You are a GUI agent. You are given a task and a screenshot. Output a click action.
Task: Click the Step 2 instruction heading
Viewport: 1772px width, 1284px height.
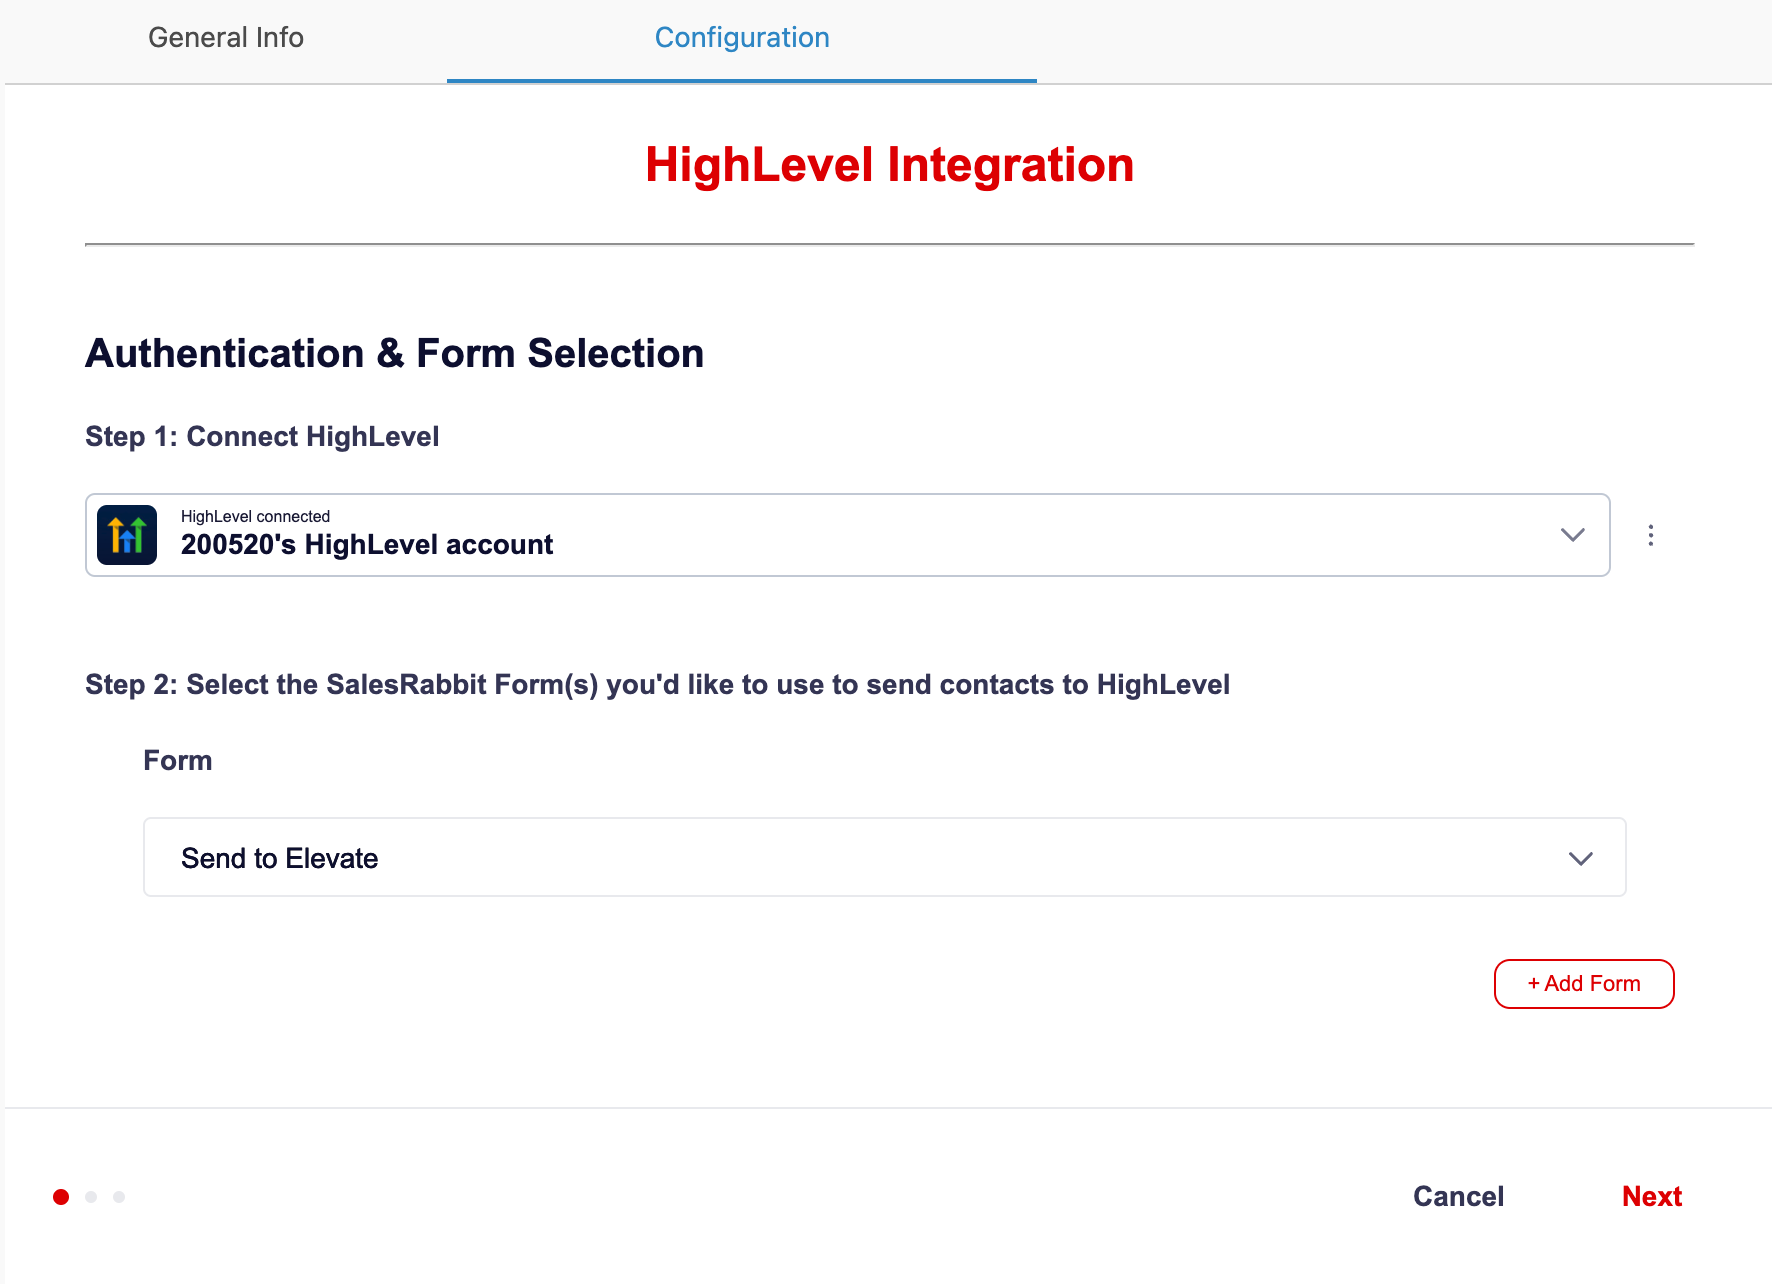[x=657, y=685]
